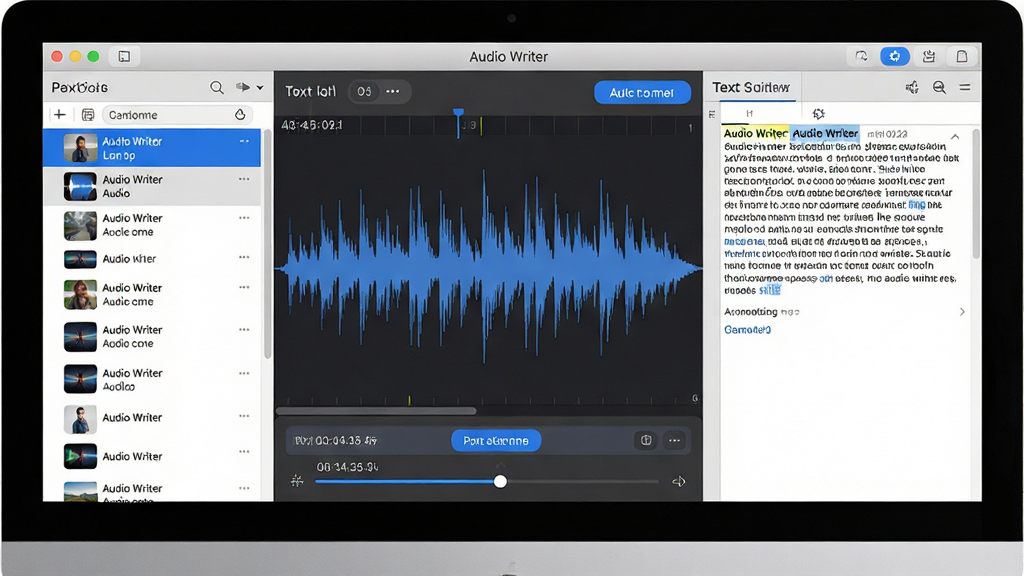Open options for the Audio Writer Lanop row
This screenshot has height=576, width=1024.
244,141
